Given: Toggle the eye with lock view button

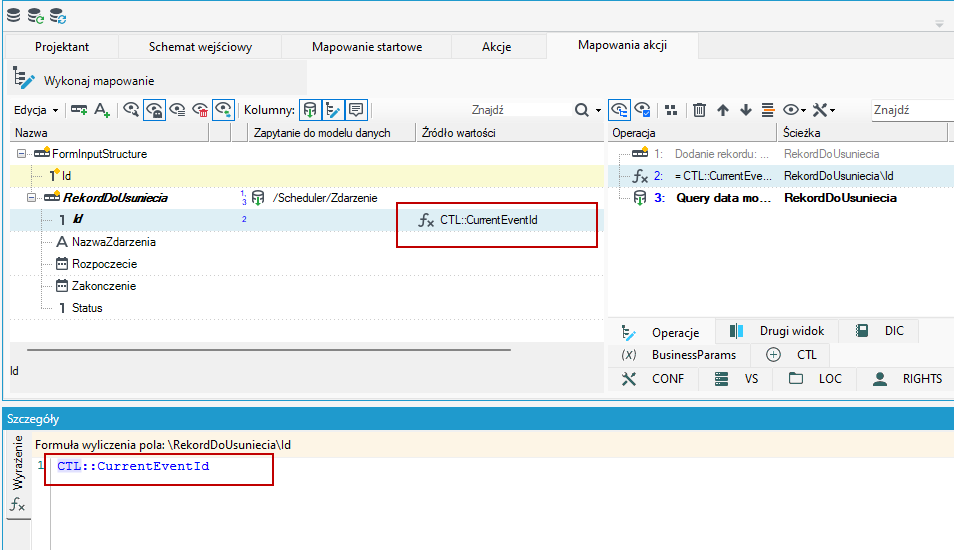Looking at the screenshot, I should point(155,110).
